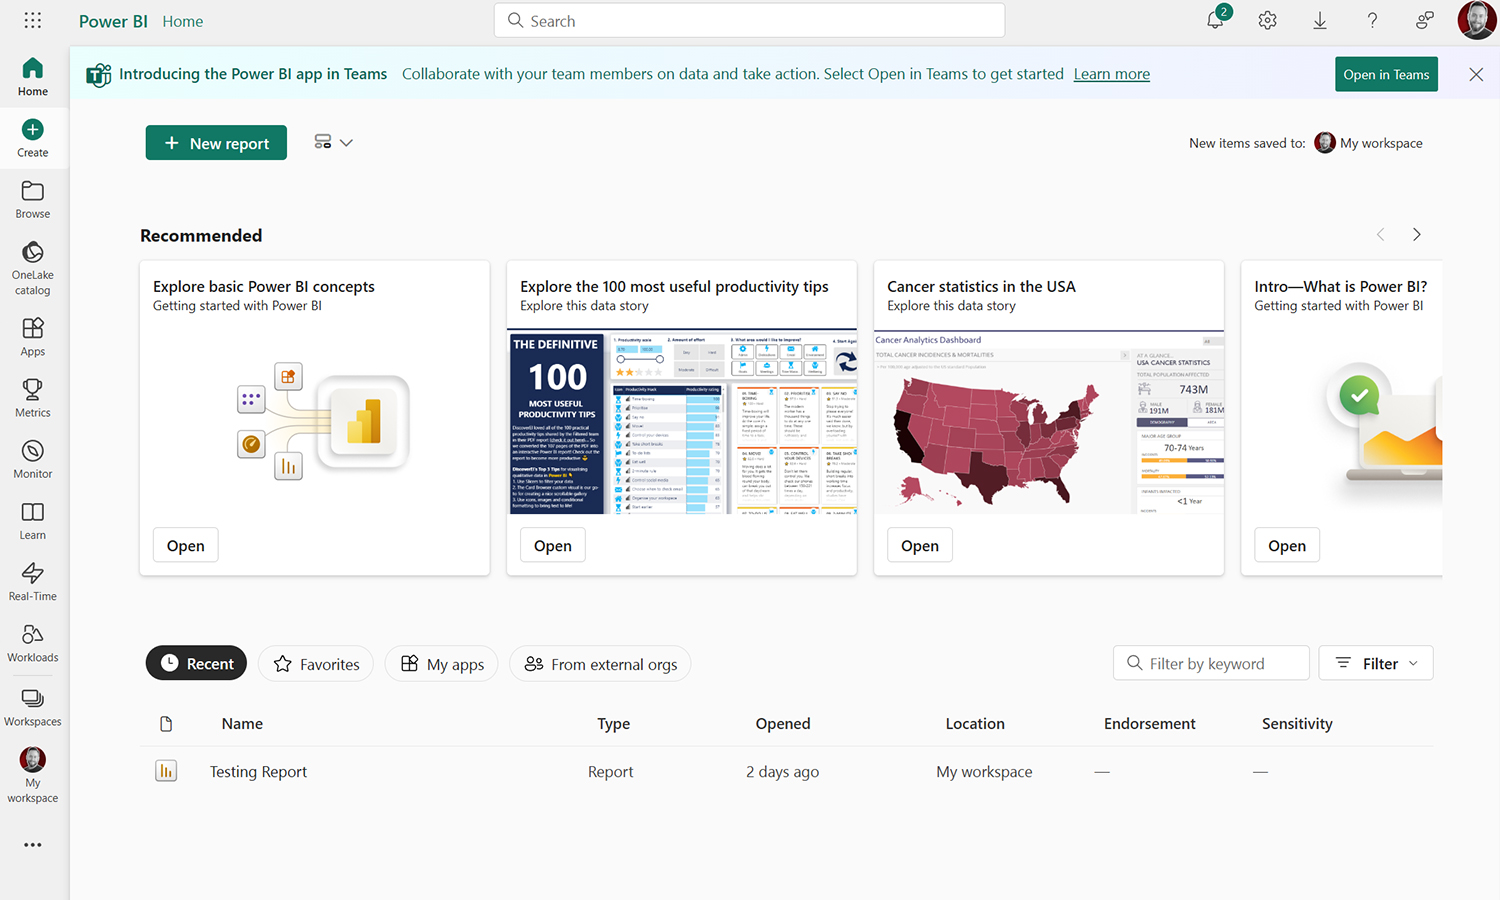Screen dimensions: 1500x900
Task: Click the app launcher waffle icon
Action: (32, 20)
